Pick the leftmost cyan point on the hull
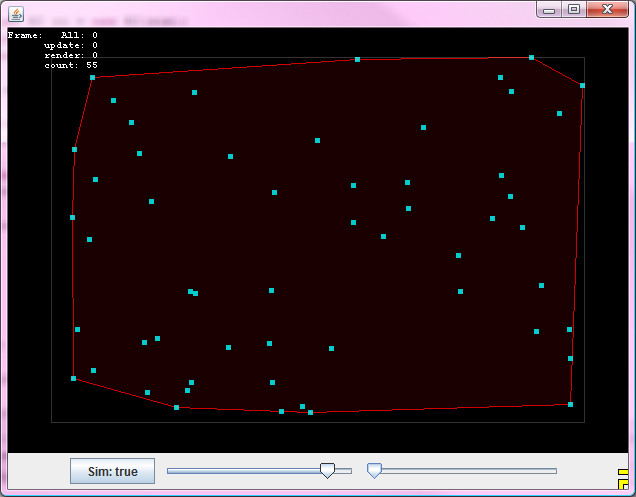Image resolution: width=636 pixels, height=497 pixels. click(72, 217)
